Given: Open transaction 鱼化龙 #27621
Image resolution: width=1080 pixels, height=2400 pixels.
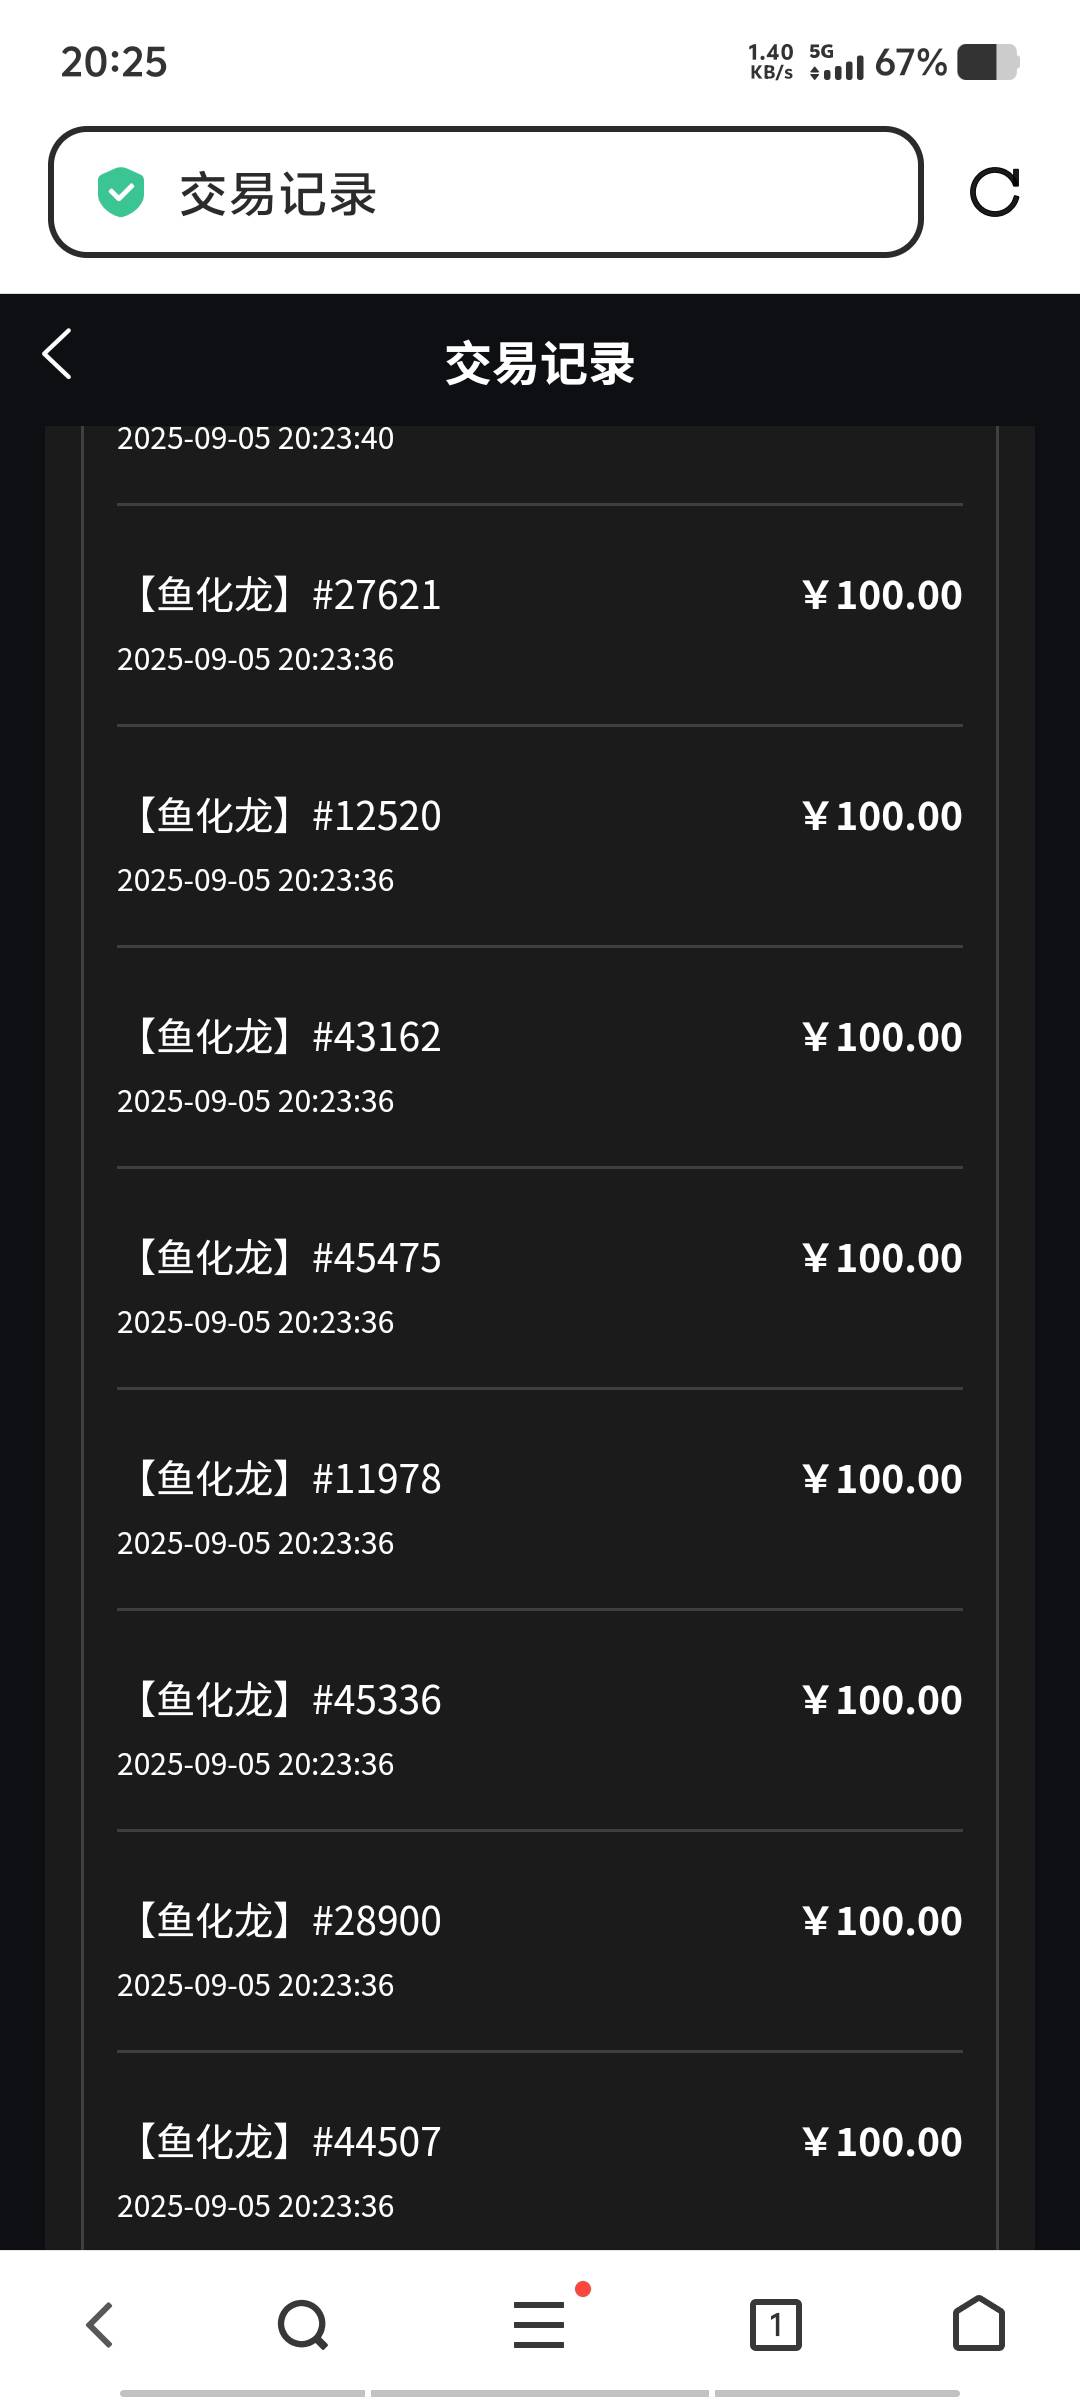Looking at the screenshot, I should click(x=540, y=615).
